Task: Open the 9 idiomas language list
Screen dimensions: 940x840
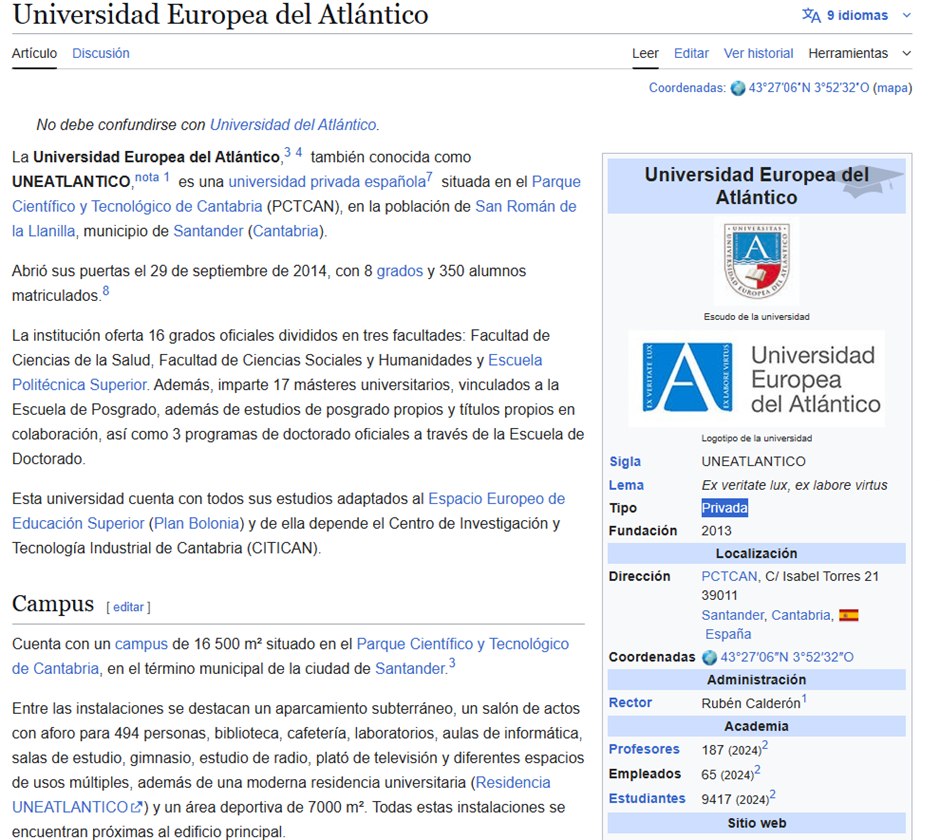Action: [x=857, y=15]
